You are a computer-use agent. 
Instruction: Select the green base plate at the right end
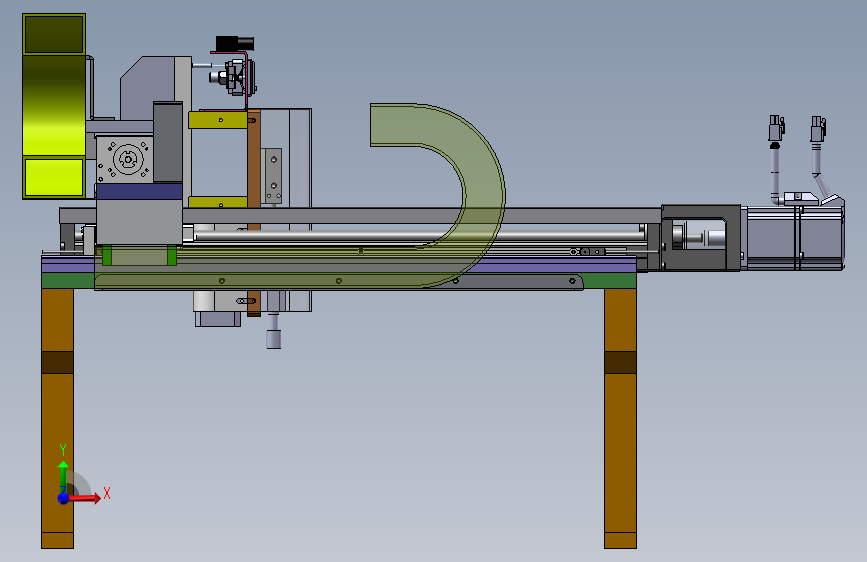pyautogui.click(x=609, y=280)
